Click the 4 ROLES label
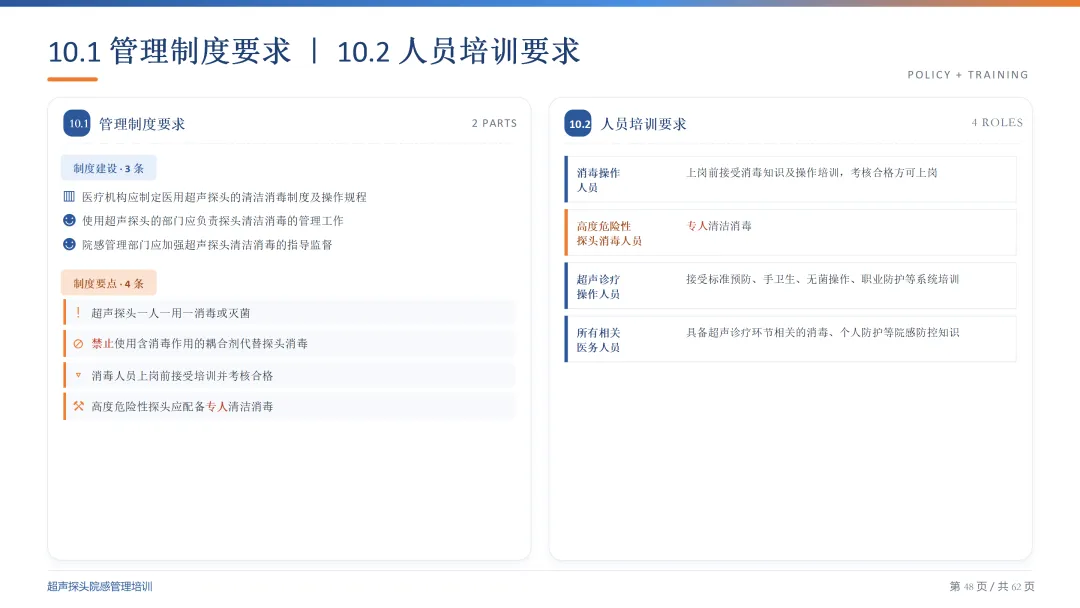1080x608 pixels. click(x=997, y=123)
